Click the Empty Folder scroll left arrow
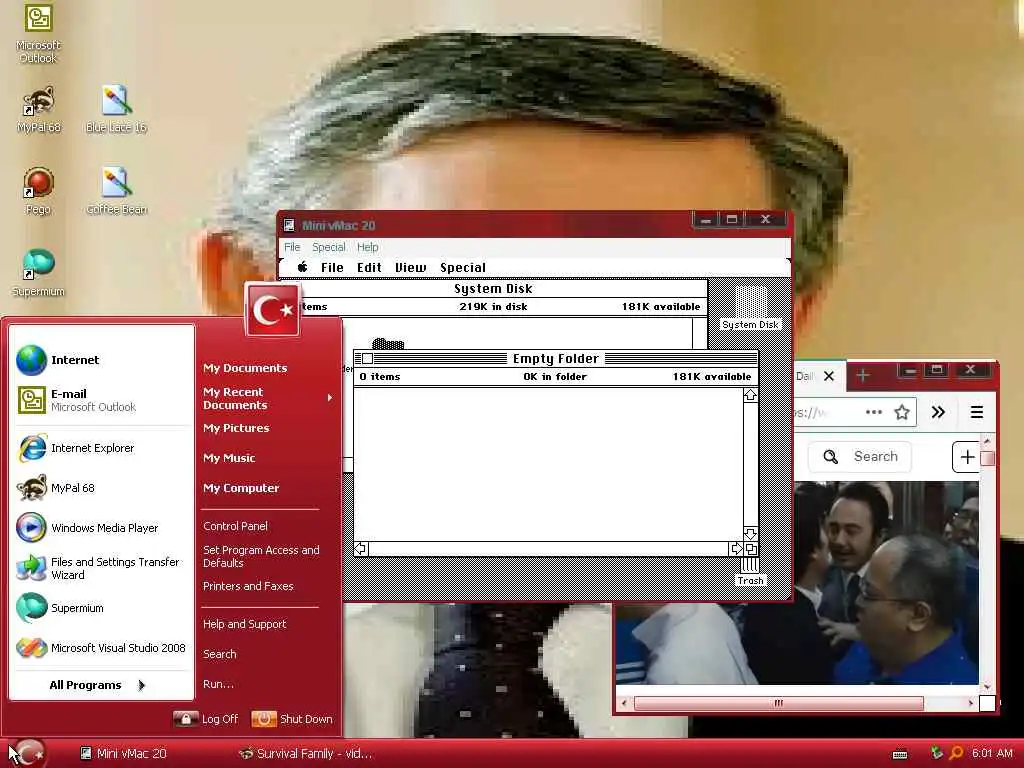This screenshot has height=768, width=1024. tap(361, 549)
